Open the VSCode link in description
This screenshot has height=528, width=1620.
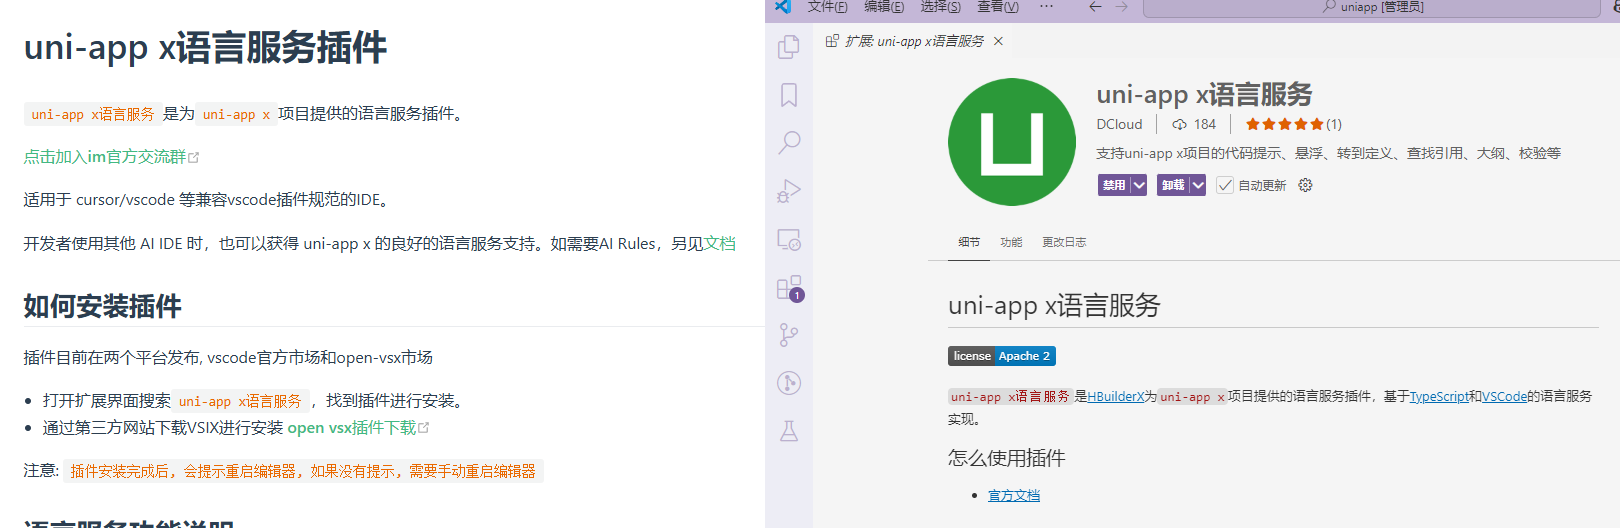point(1504,397)
